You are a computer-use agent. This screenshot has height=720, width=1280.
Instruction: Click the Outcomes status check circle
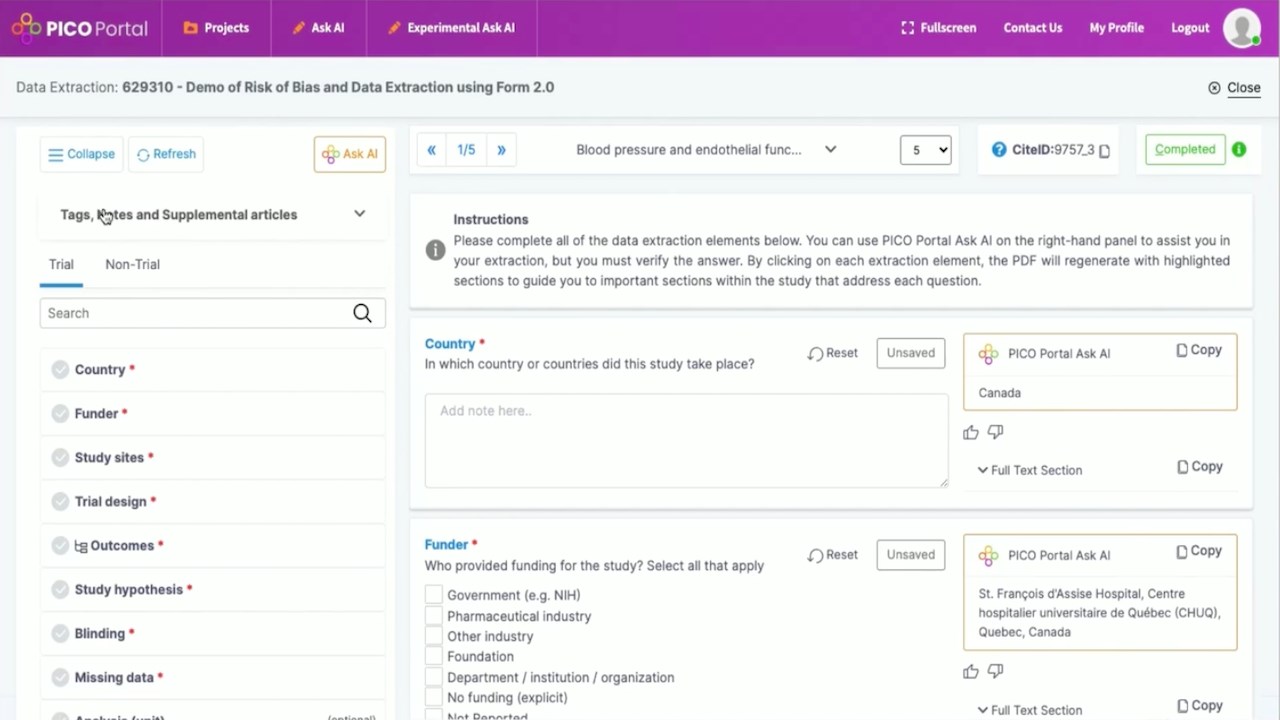[60, 545]
